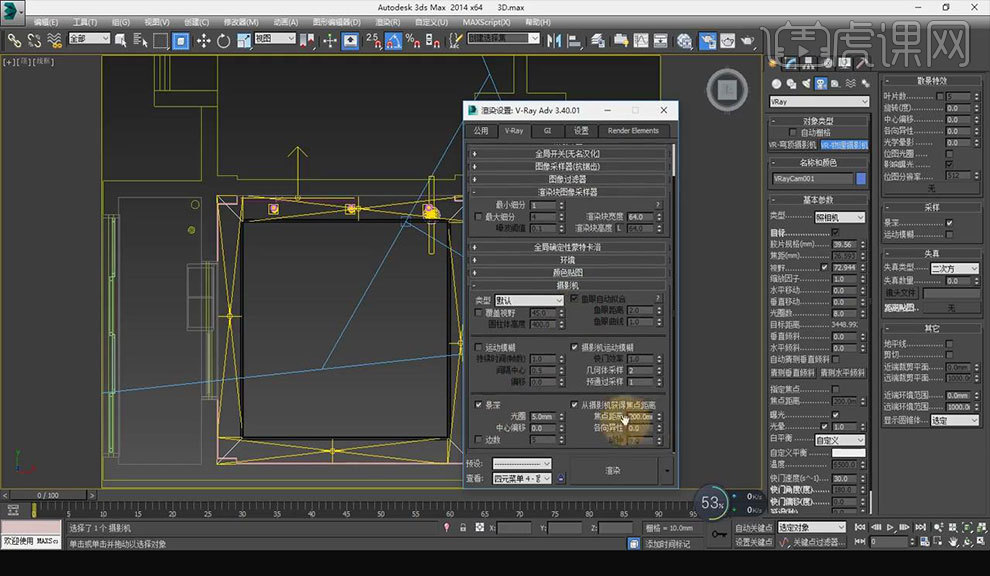This screenshot has height=576, width=990.
Task: Open 3ds Max application menu logo
Action: pos(11,11)
